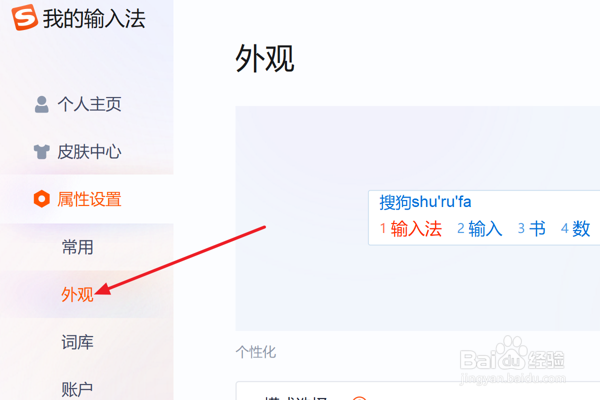Click the 属性设置 hexagon gear icon
The height and width of the screenshot is (400, 600).
click(x=41, y=199)
